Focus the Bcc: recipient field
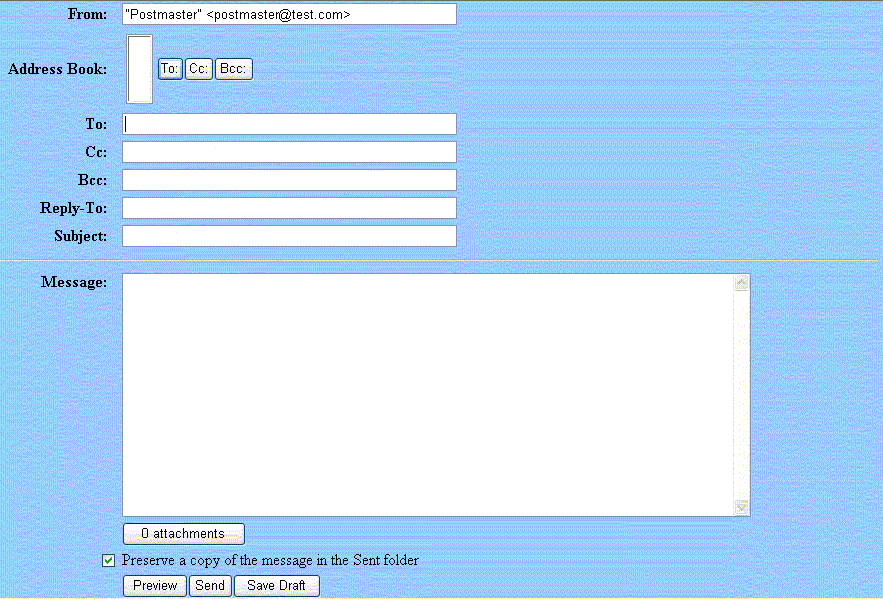 (x=289, y=180)
